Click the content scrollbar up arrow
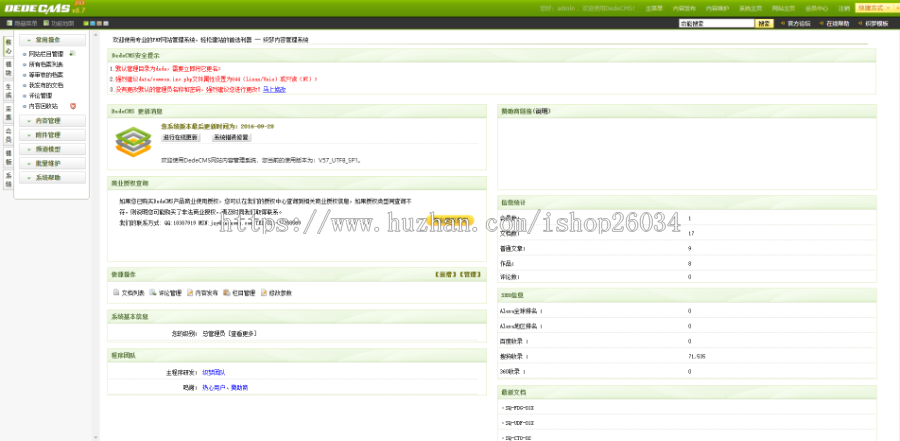Viewport: 900px width, 441px height. point(95,35)
